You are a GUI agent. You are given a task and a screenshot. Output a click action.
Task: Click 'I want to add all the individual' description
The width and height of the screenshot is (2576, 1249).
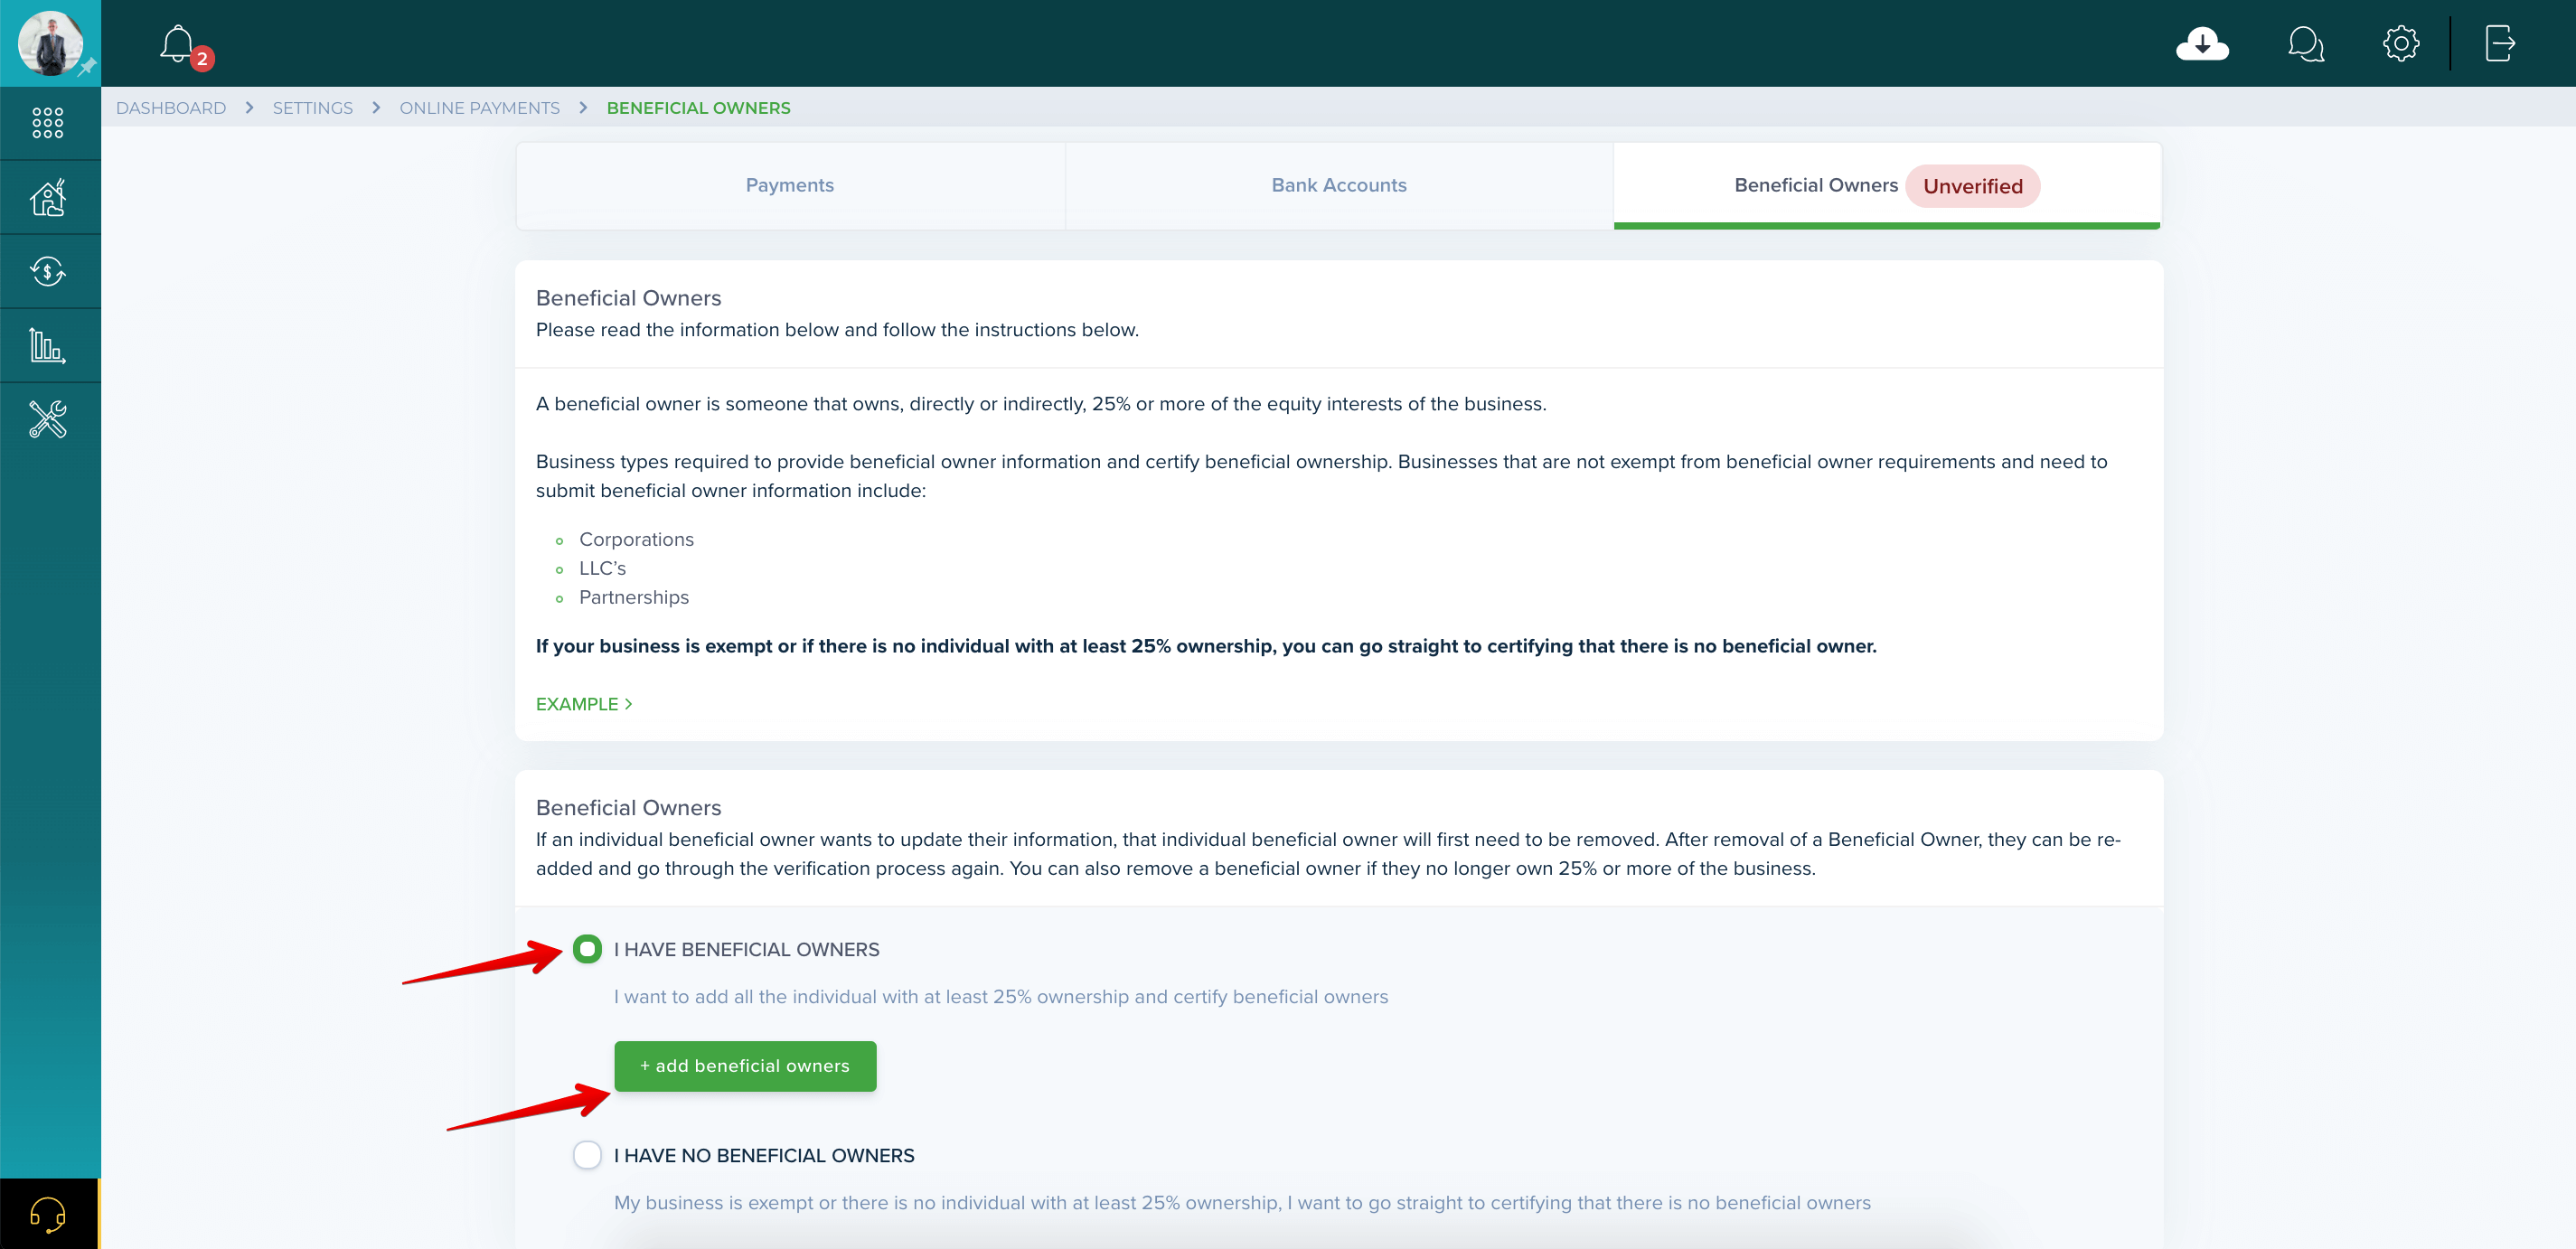(x=1001, y=997)
